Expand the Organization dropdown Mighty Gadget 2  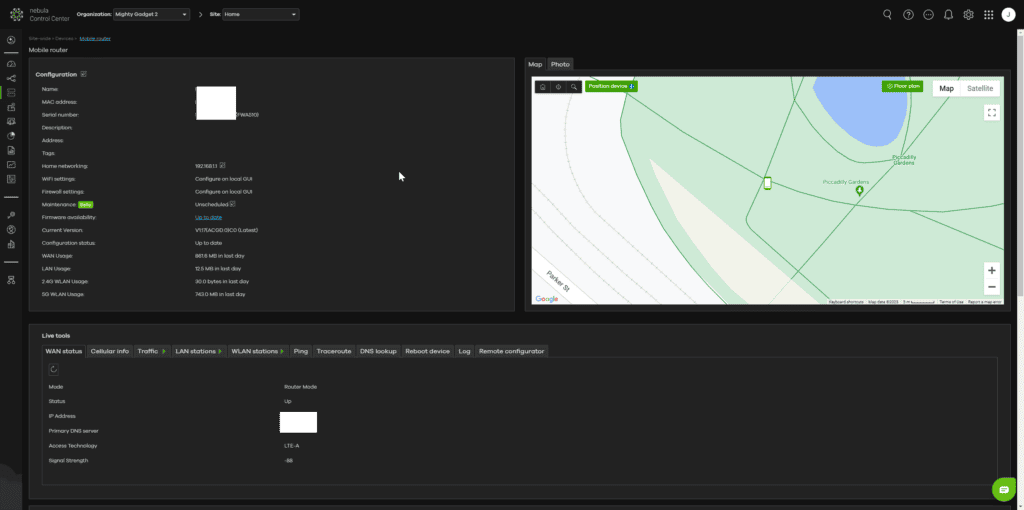[150, 15]
